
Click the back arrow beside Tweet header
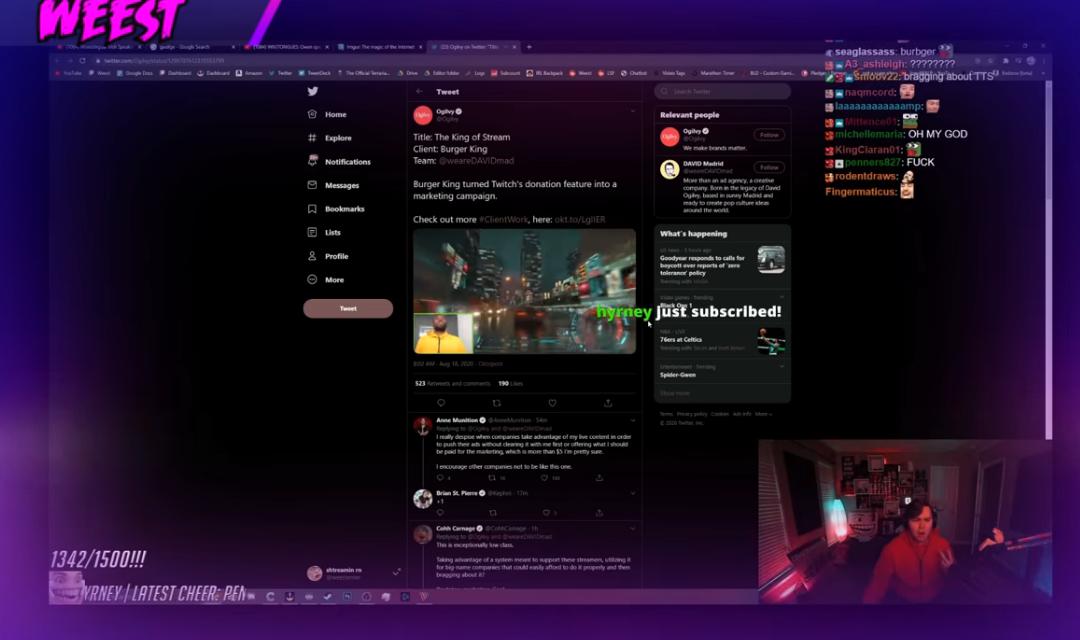click(x=419, y=92)
